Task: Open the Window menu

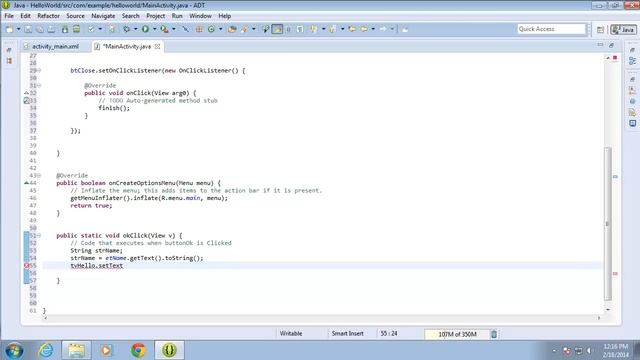Action: (x=200, y=16)
